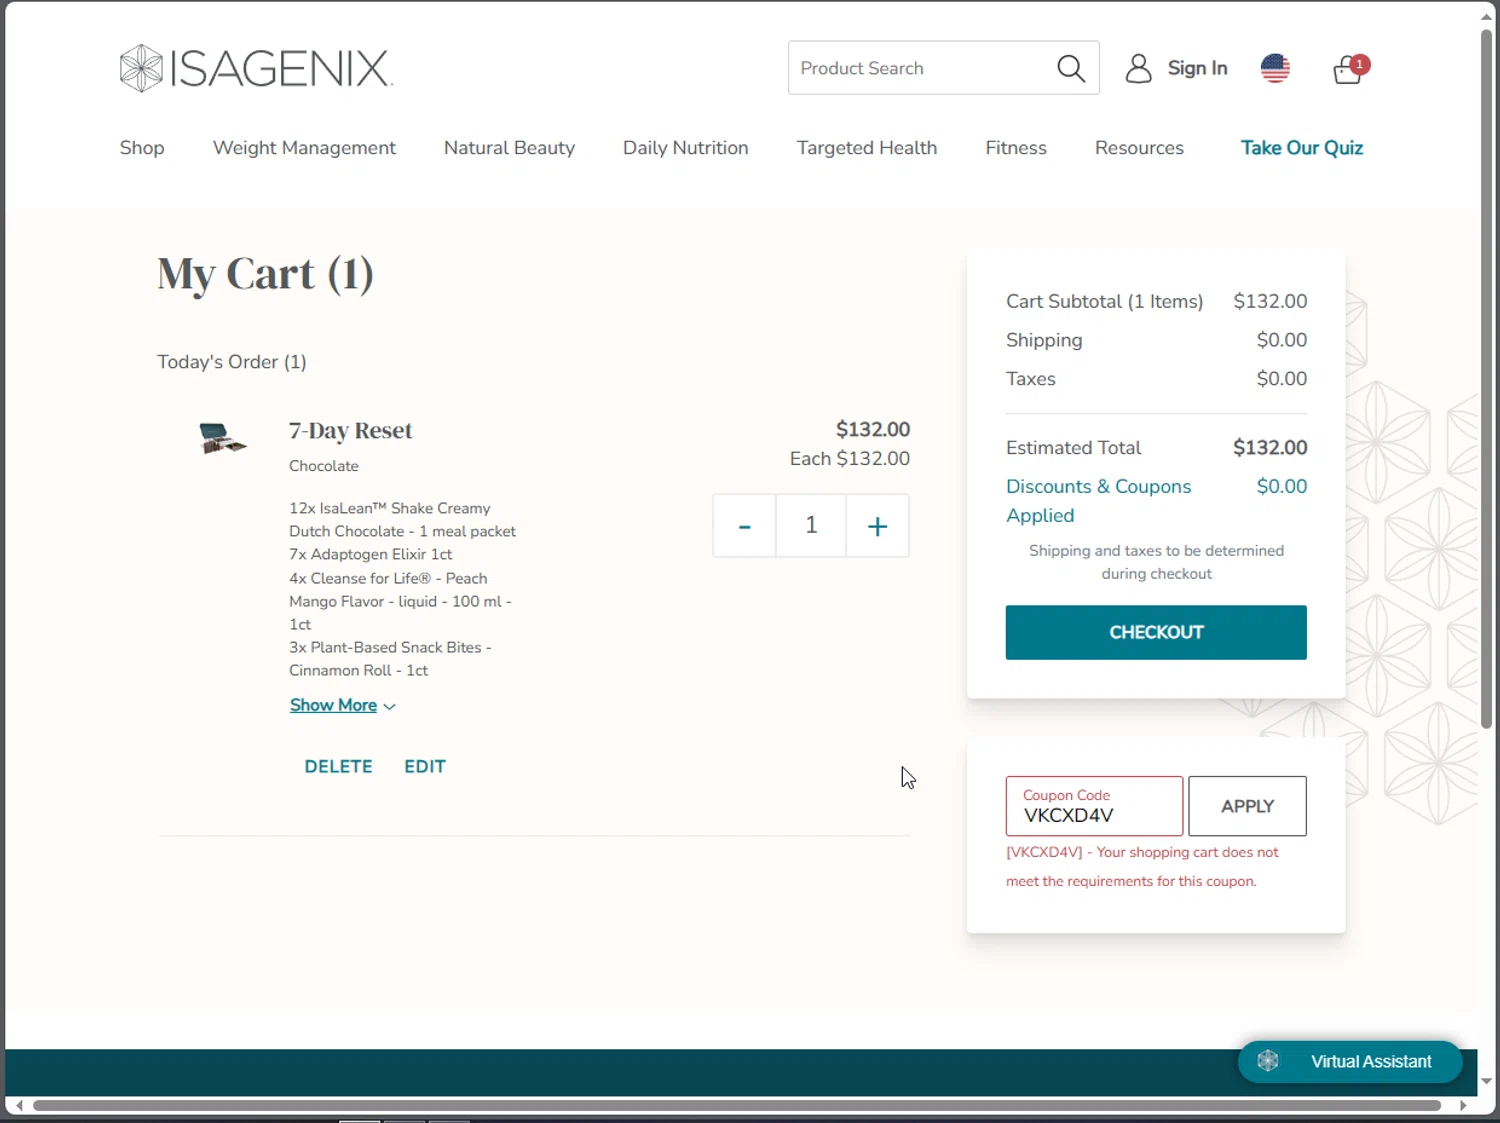Click the 'Each $132.00' price text
Image resolution: width=1500 pixels, height=1123 pixels.
pos(850,459)
